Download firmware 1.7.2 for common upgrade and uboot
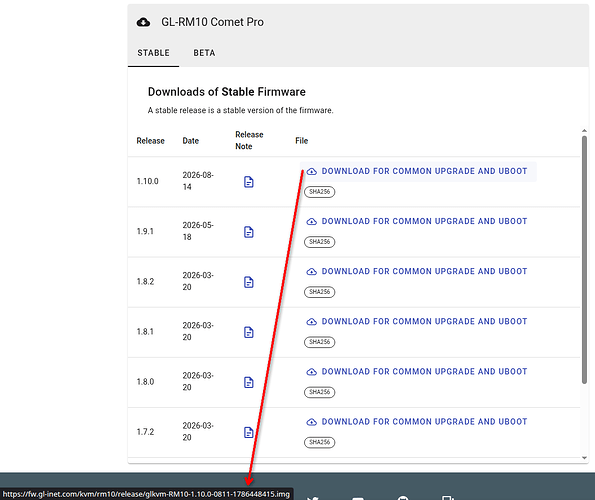The width and height of the screenshot is (595, 500). pyautogui.click(x=418, y=422)
